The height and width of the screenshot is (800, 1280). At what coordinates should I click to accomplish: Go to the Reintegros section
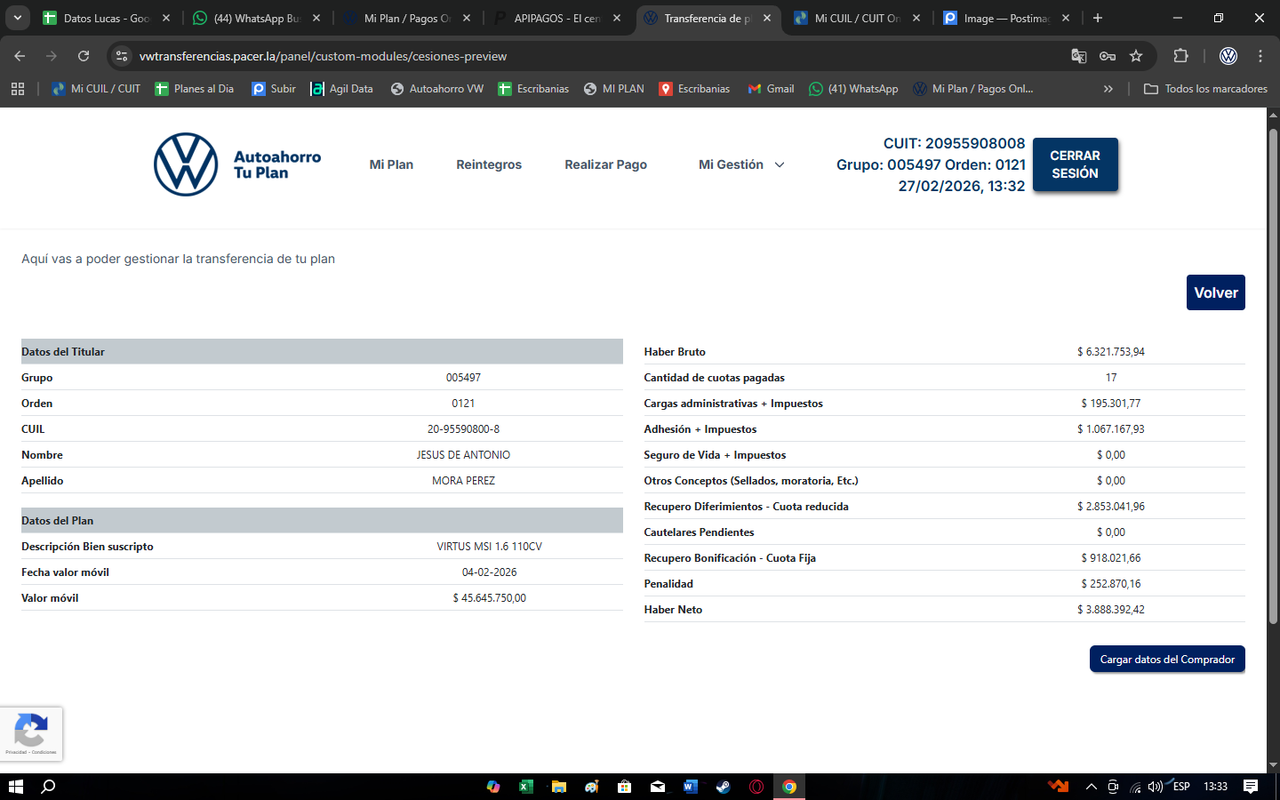pyautogui.click(x=489, y=164)
